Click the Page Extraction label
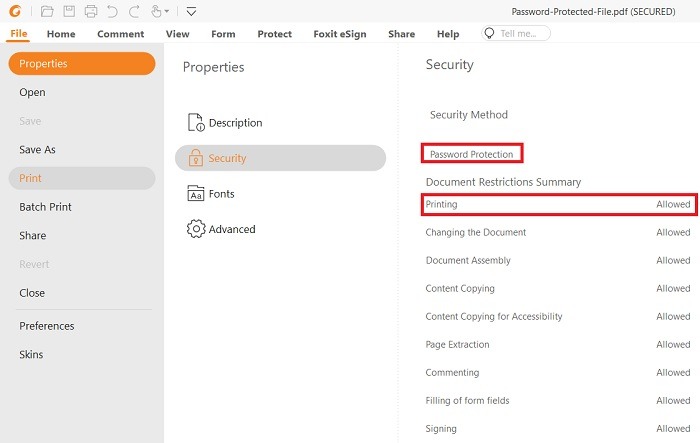The height and width of the screenshot is (443, 700). 457,344
